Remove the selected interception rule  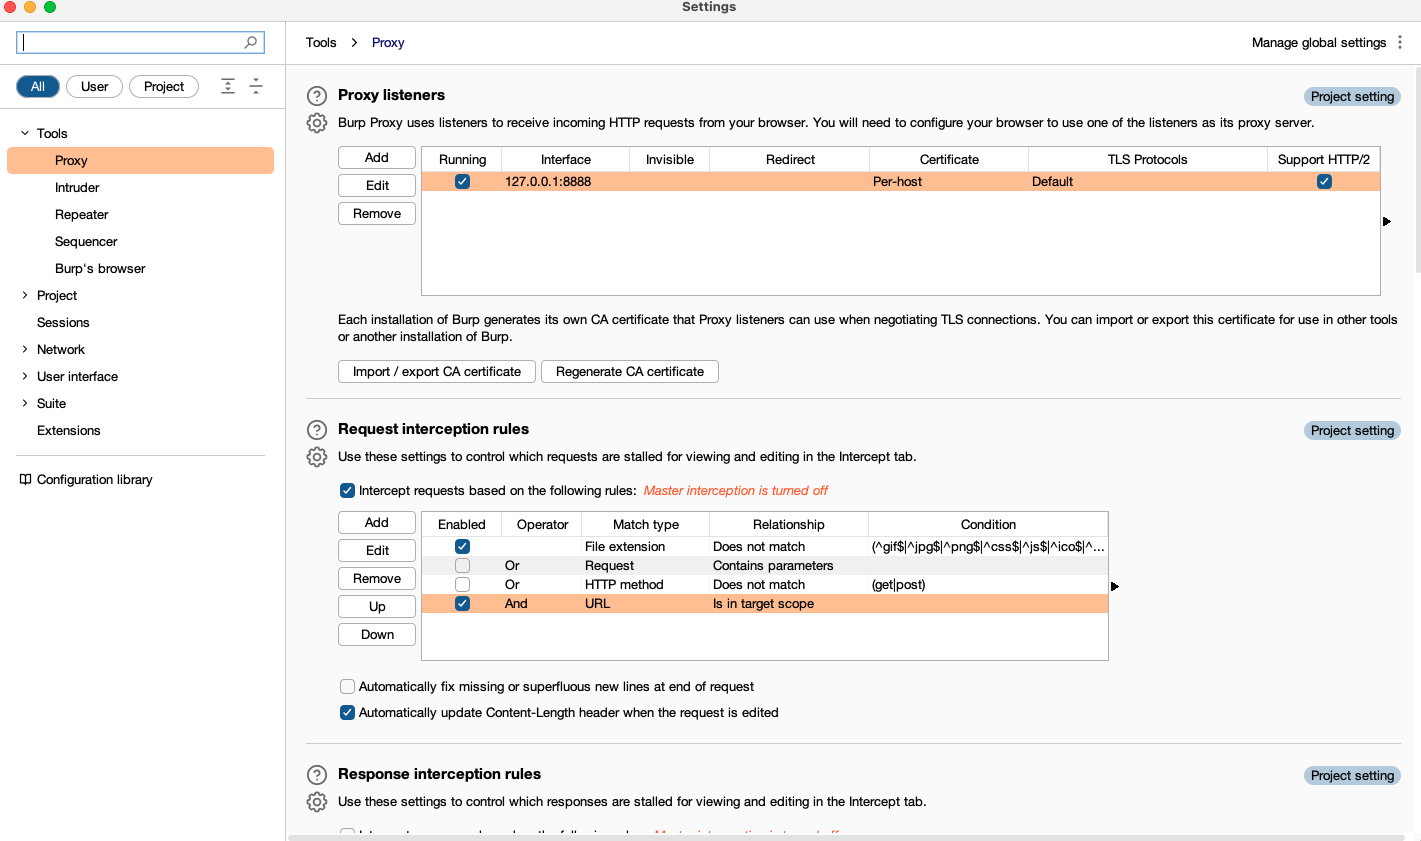tap(377, 578)
